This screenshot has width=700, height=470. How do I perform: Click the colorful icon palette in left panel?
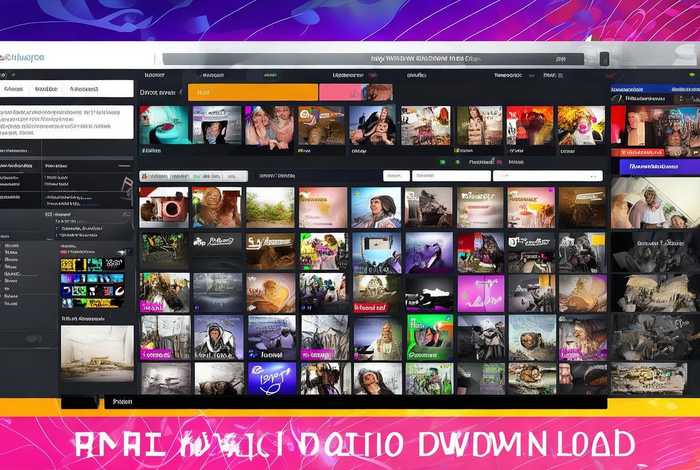(92, 281)
